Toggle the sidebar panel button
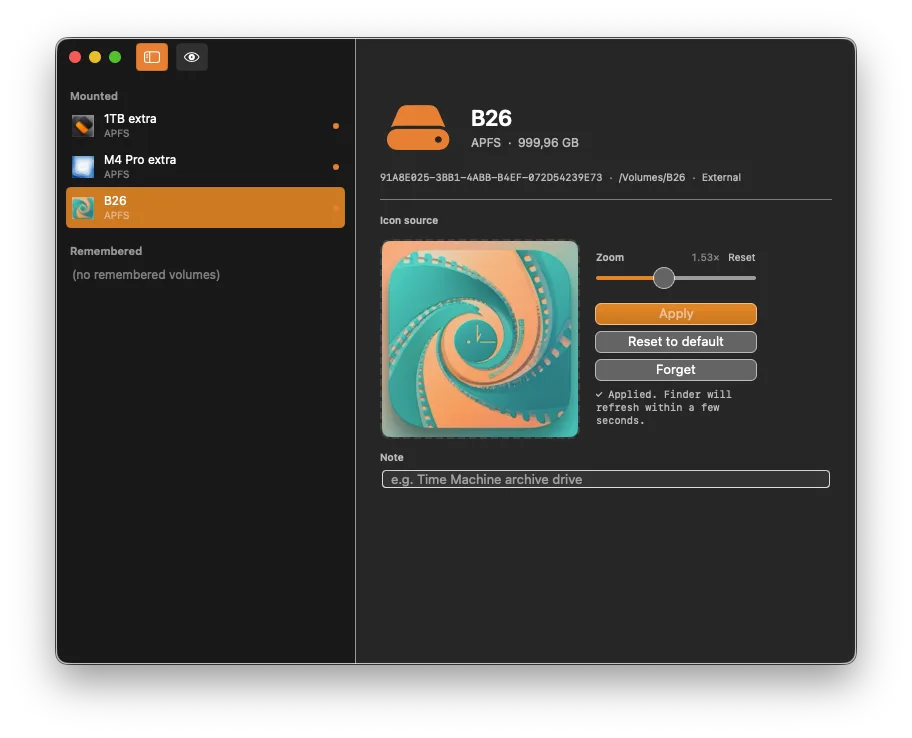Viewport: 912px width, 738px height. click(x=152, y=57)
